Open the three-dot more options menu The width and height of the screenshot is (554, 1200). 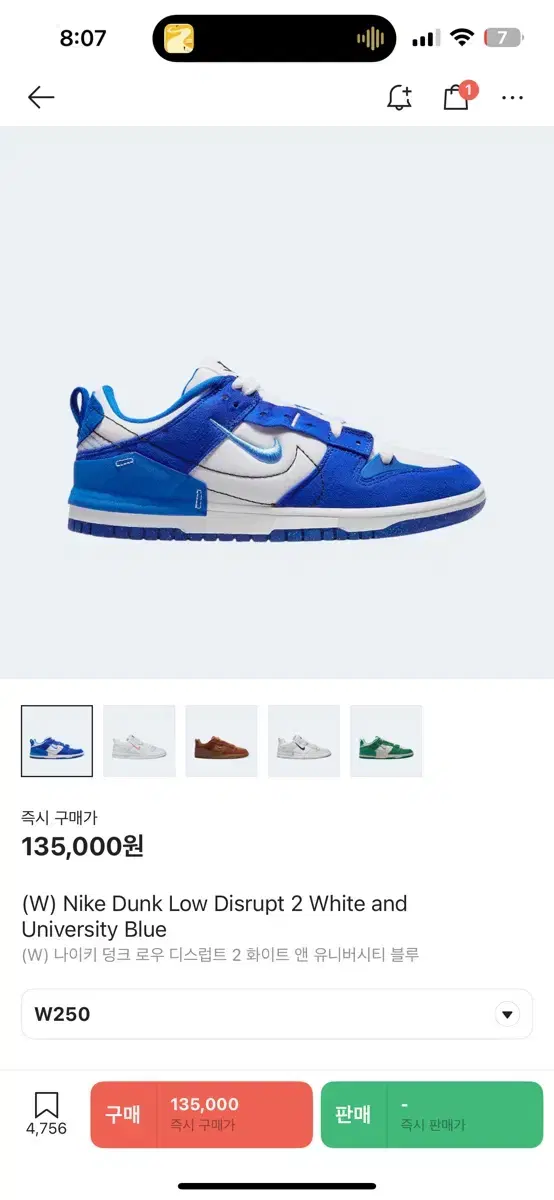[513, 98]
